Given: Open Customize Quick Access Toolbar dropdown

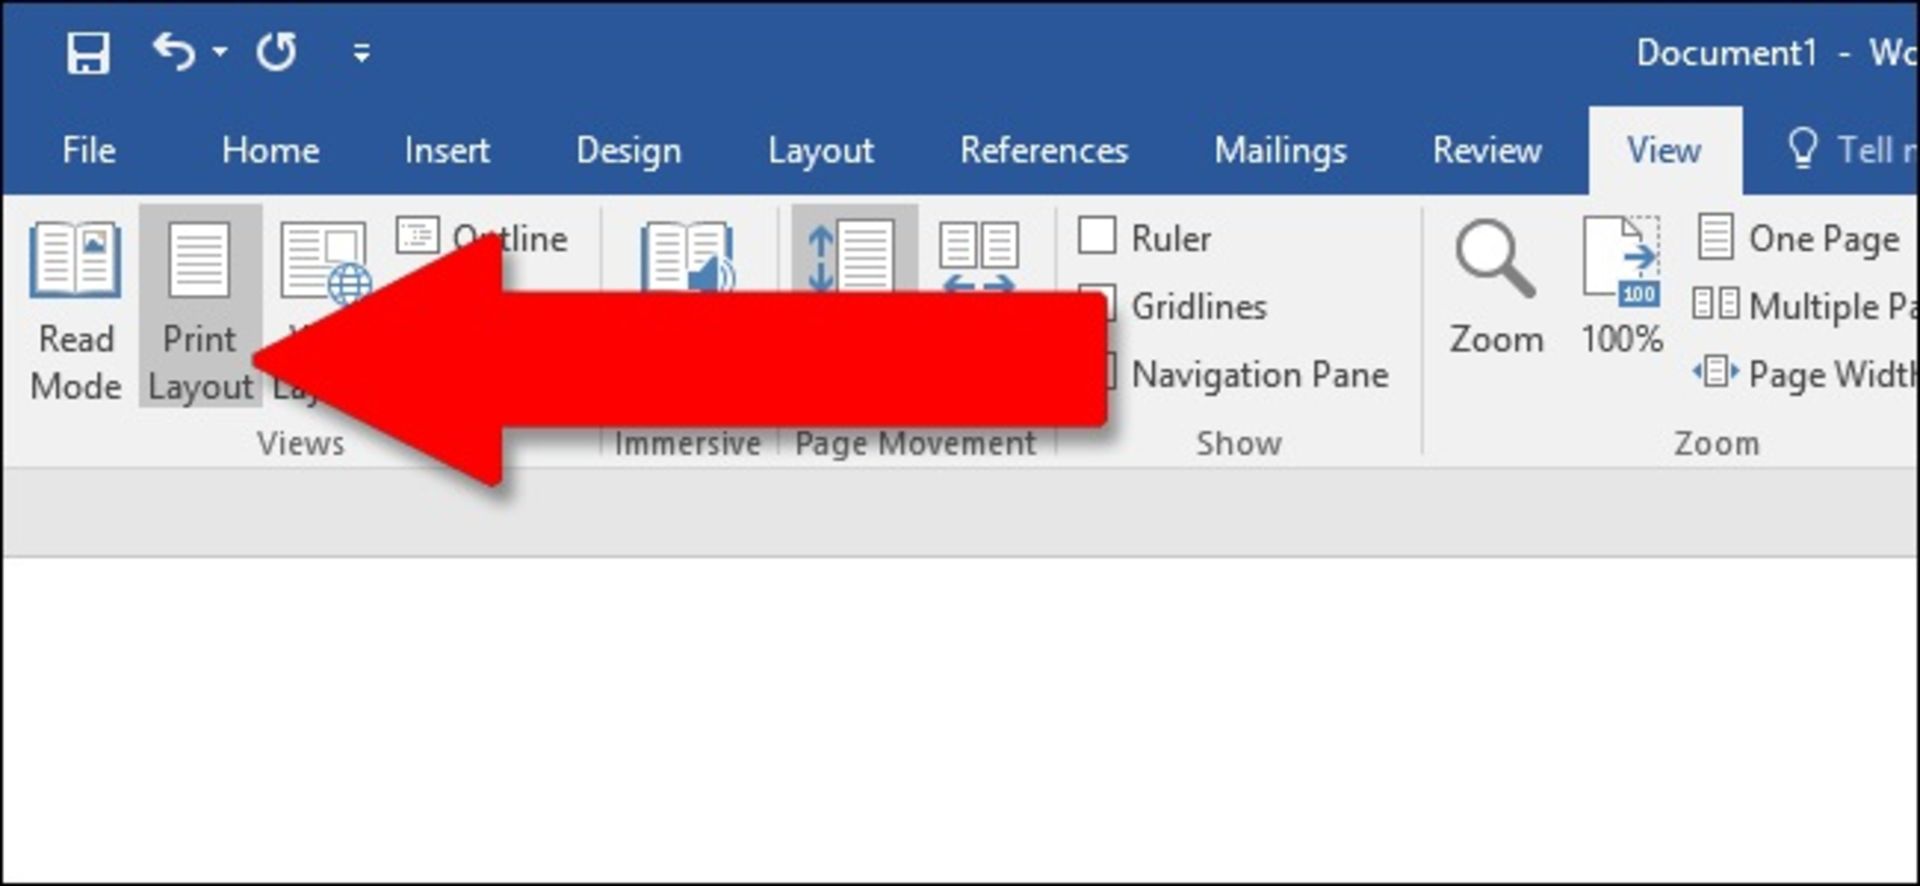Looking at the screenshot, I should (362, 52).
